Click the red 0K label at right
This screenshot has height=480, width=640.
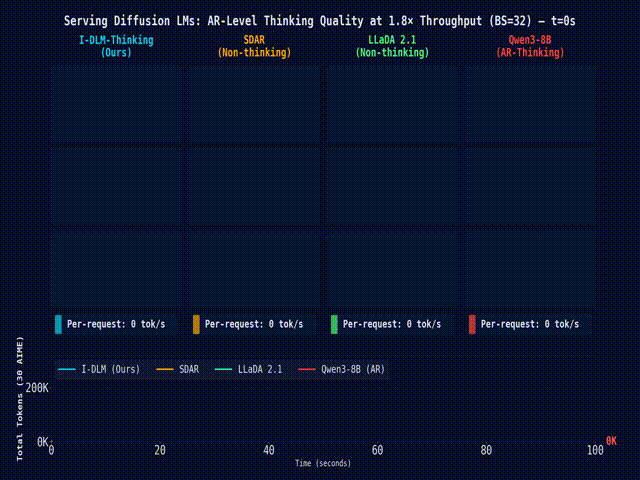611,441
